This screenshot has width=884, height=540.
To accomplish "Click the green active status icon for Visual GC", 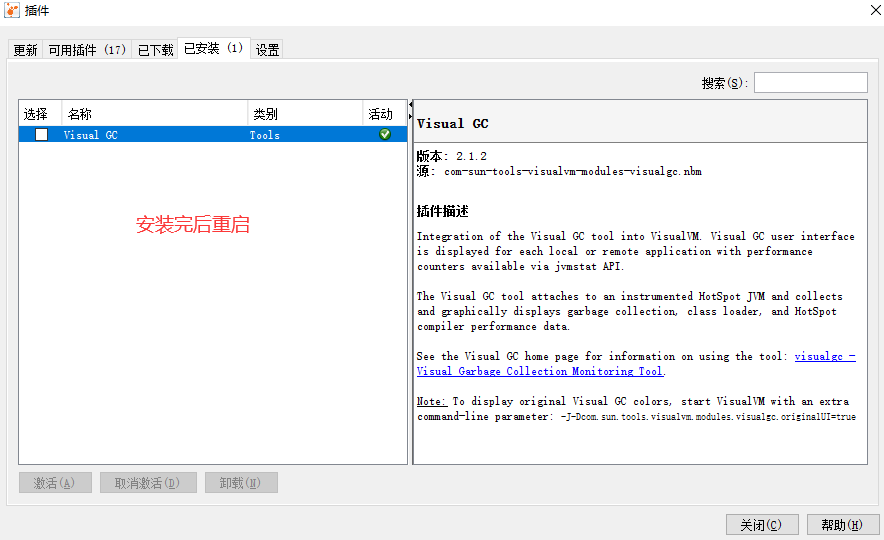I will (385, 134).
